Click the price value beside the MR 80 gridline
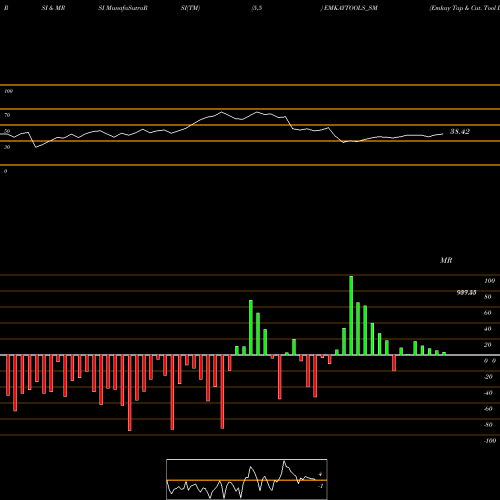Viewport: 500px width, 500px height. [466, 293]
